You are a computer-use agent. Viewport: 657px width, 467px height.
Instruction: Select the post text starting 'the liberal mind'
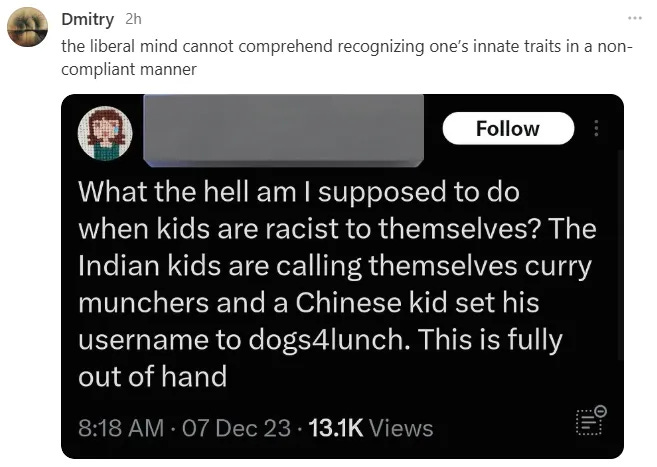347,58
